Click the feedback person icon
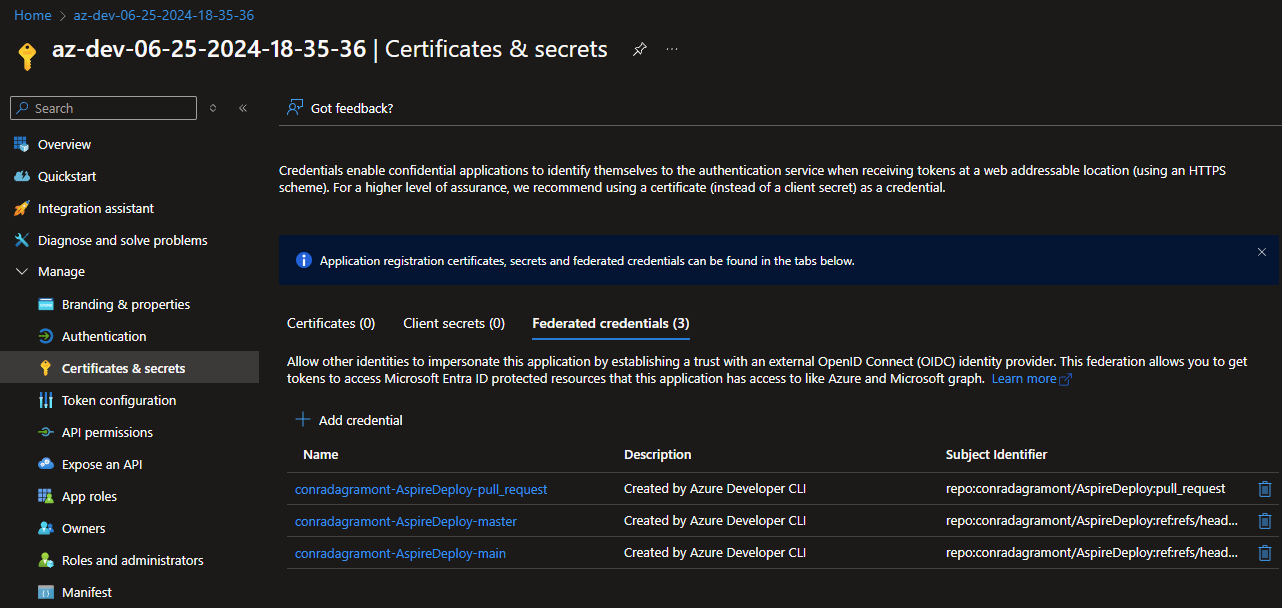 coord(295,108)
